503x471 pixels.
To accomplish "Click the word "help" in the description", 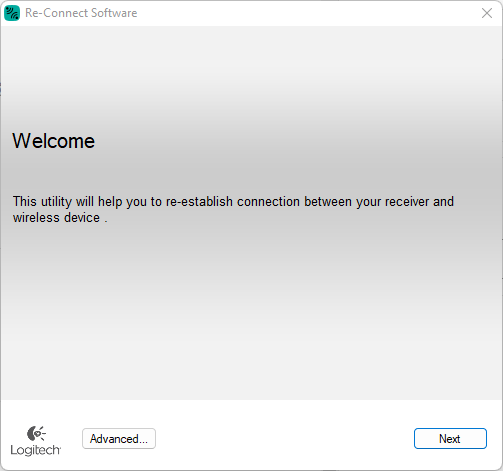I will point(110,202).
